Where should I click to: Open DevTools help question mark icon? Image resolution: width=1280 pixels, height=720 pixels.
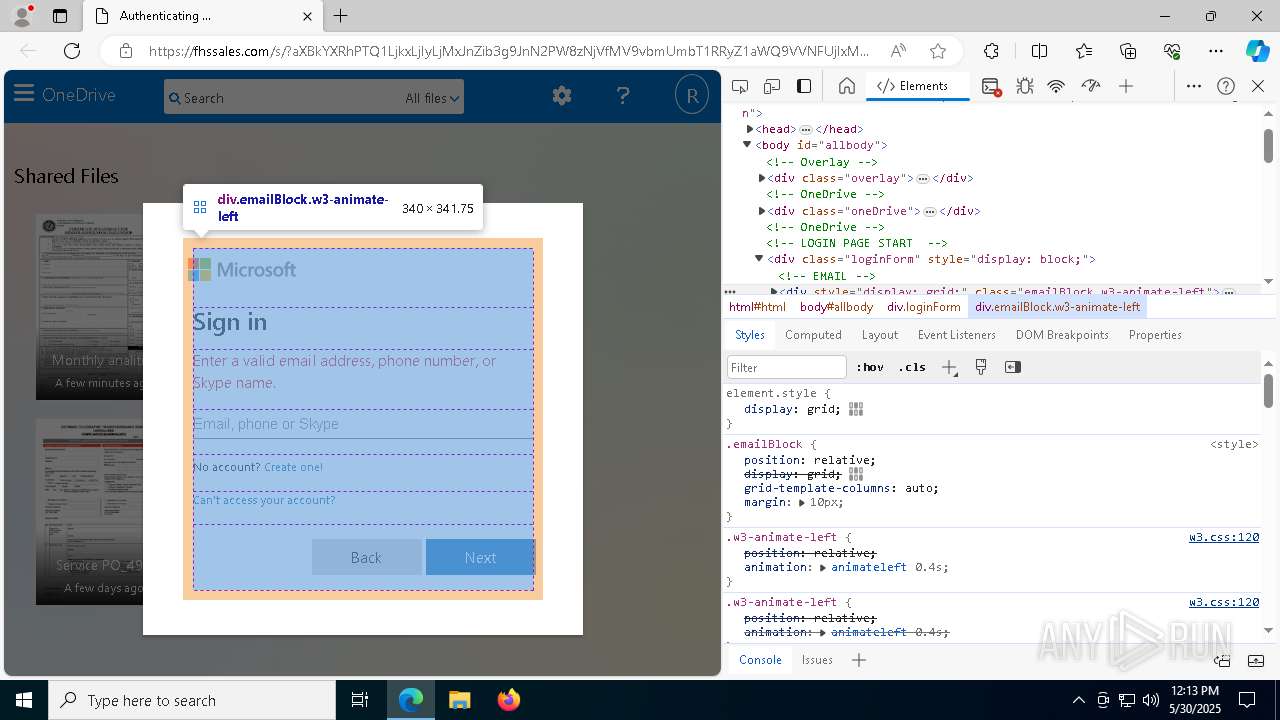click(x=1226, y=86)
